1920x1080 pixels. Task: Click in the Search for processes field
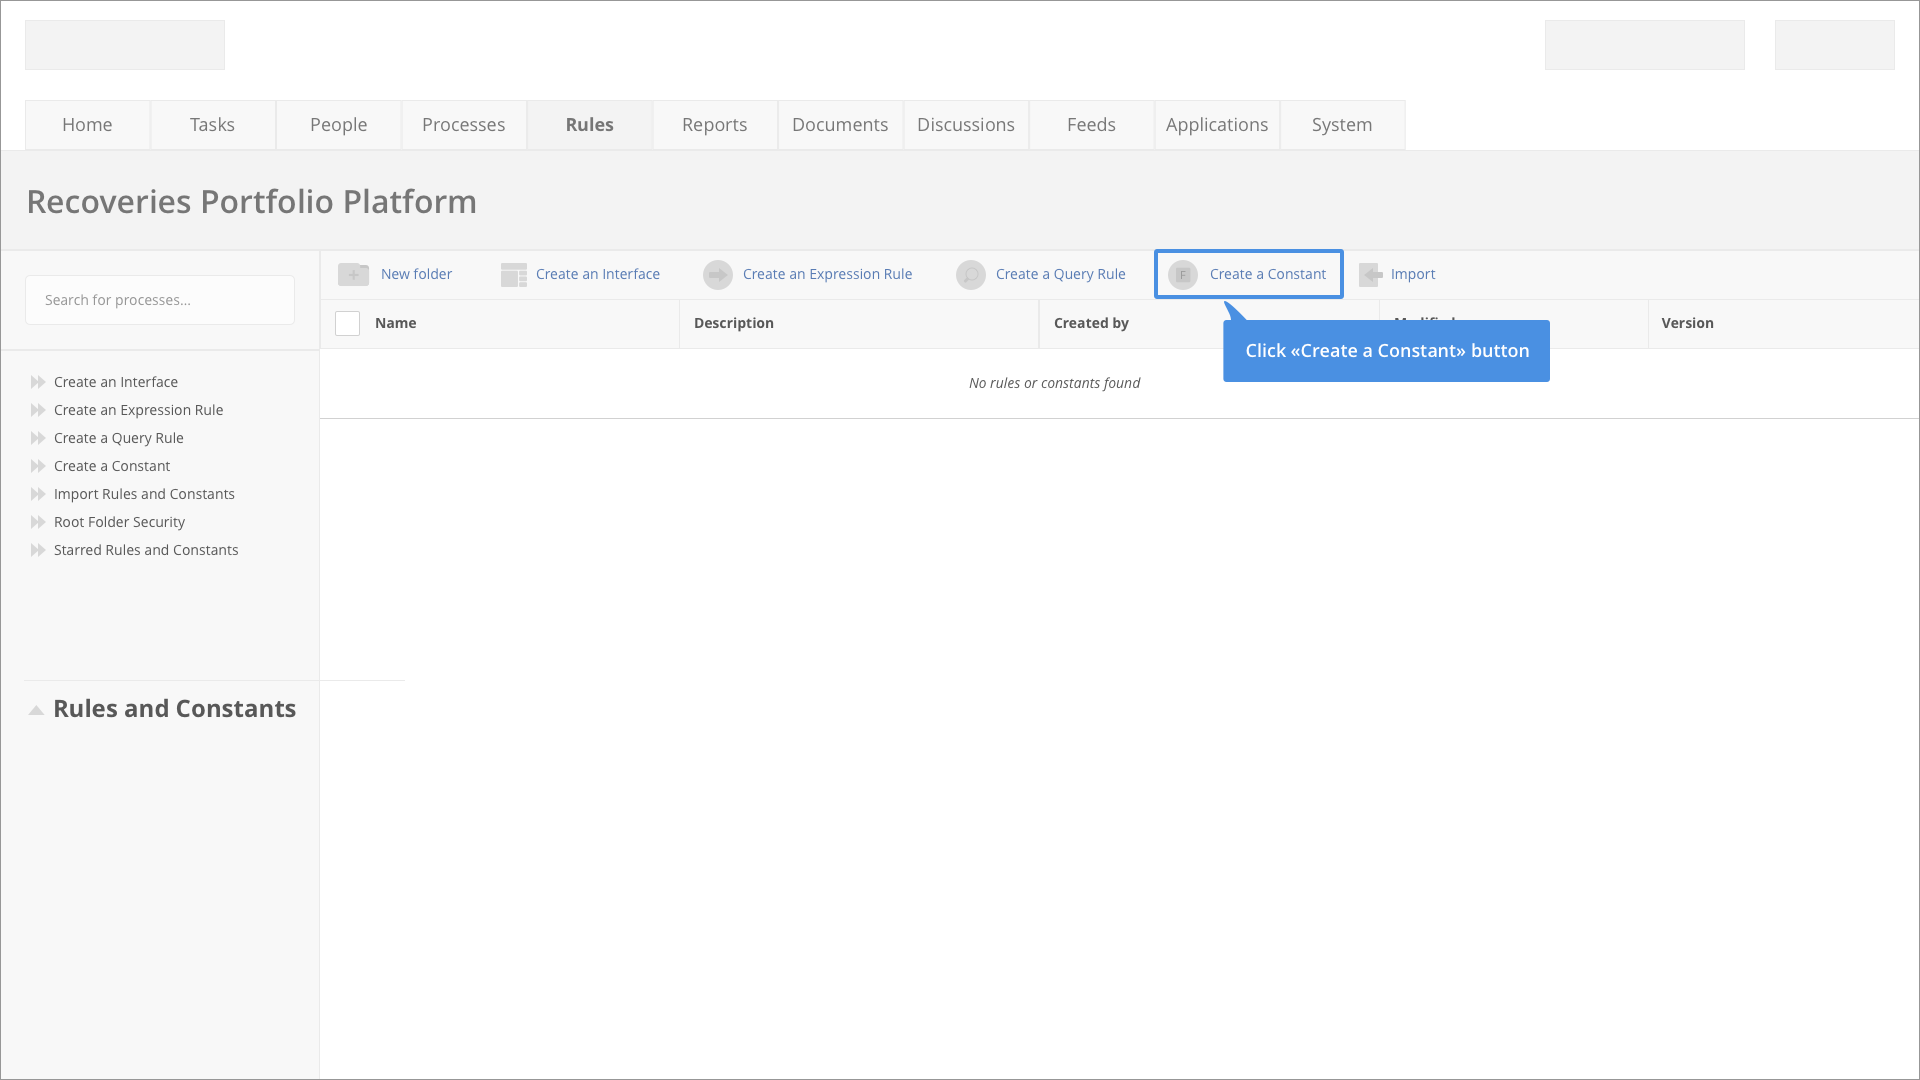[160, 300]
